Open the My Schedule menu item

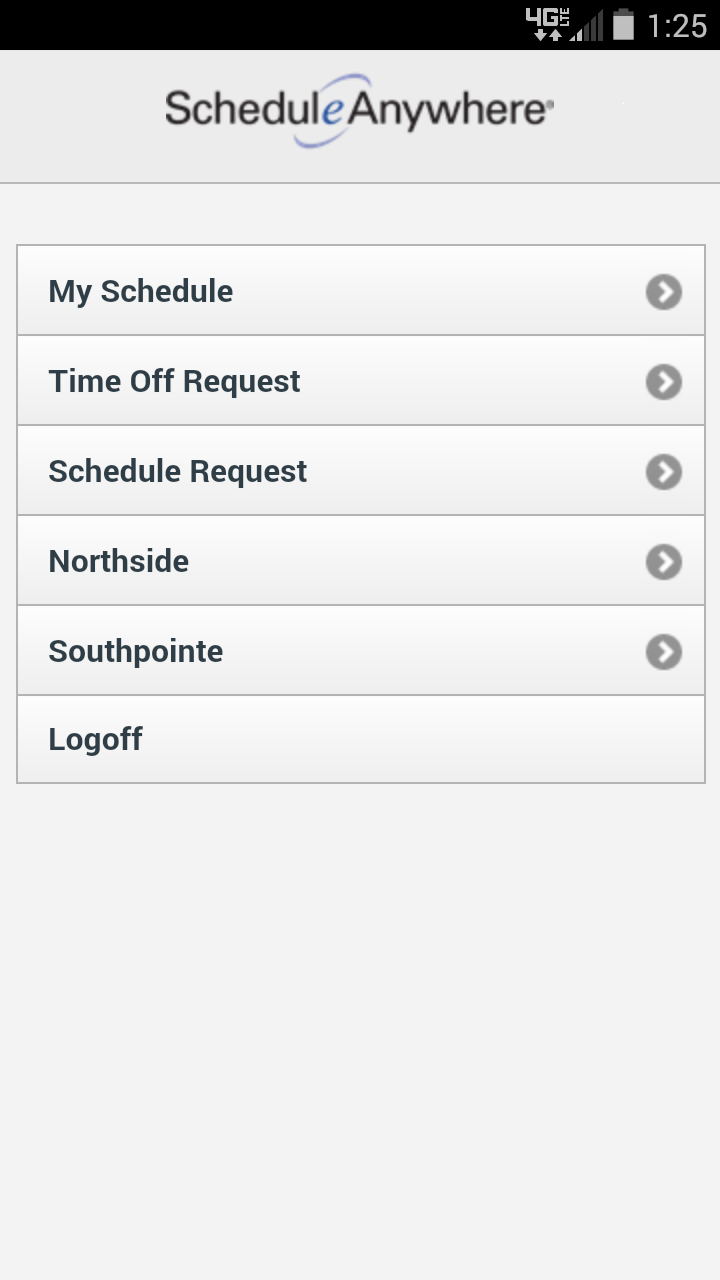pyautogui.click(x=141, y=291)
